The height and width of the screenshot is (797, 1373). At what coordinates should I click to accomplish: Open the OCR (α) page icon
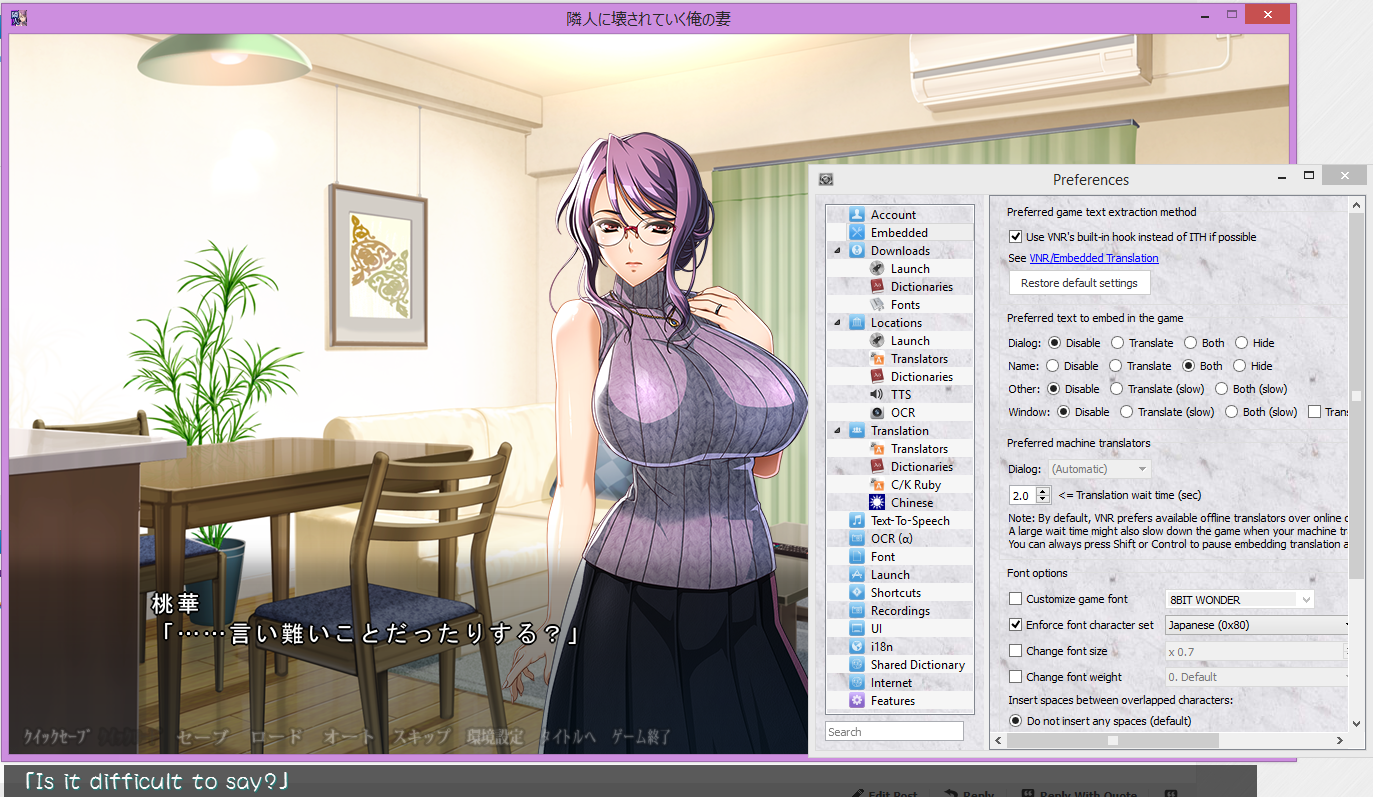(x=857, y=538)
